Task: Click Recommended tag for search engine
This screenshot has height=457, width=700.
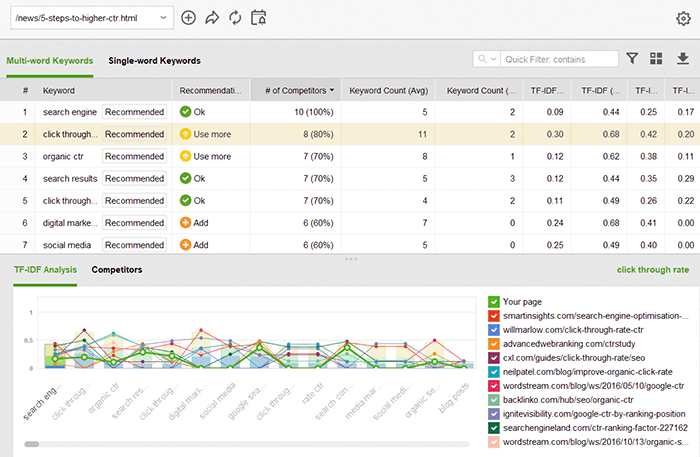Action: point(134,112)
